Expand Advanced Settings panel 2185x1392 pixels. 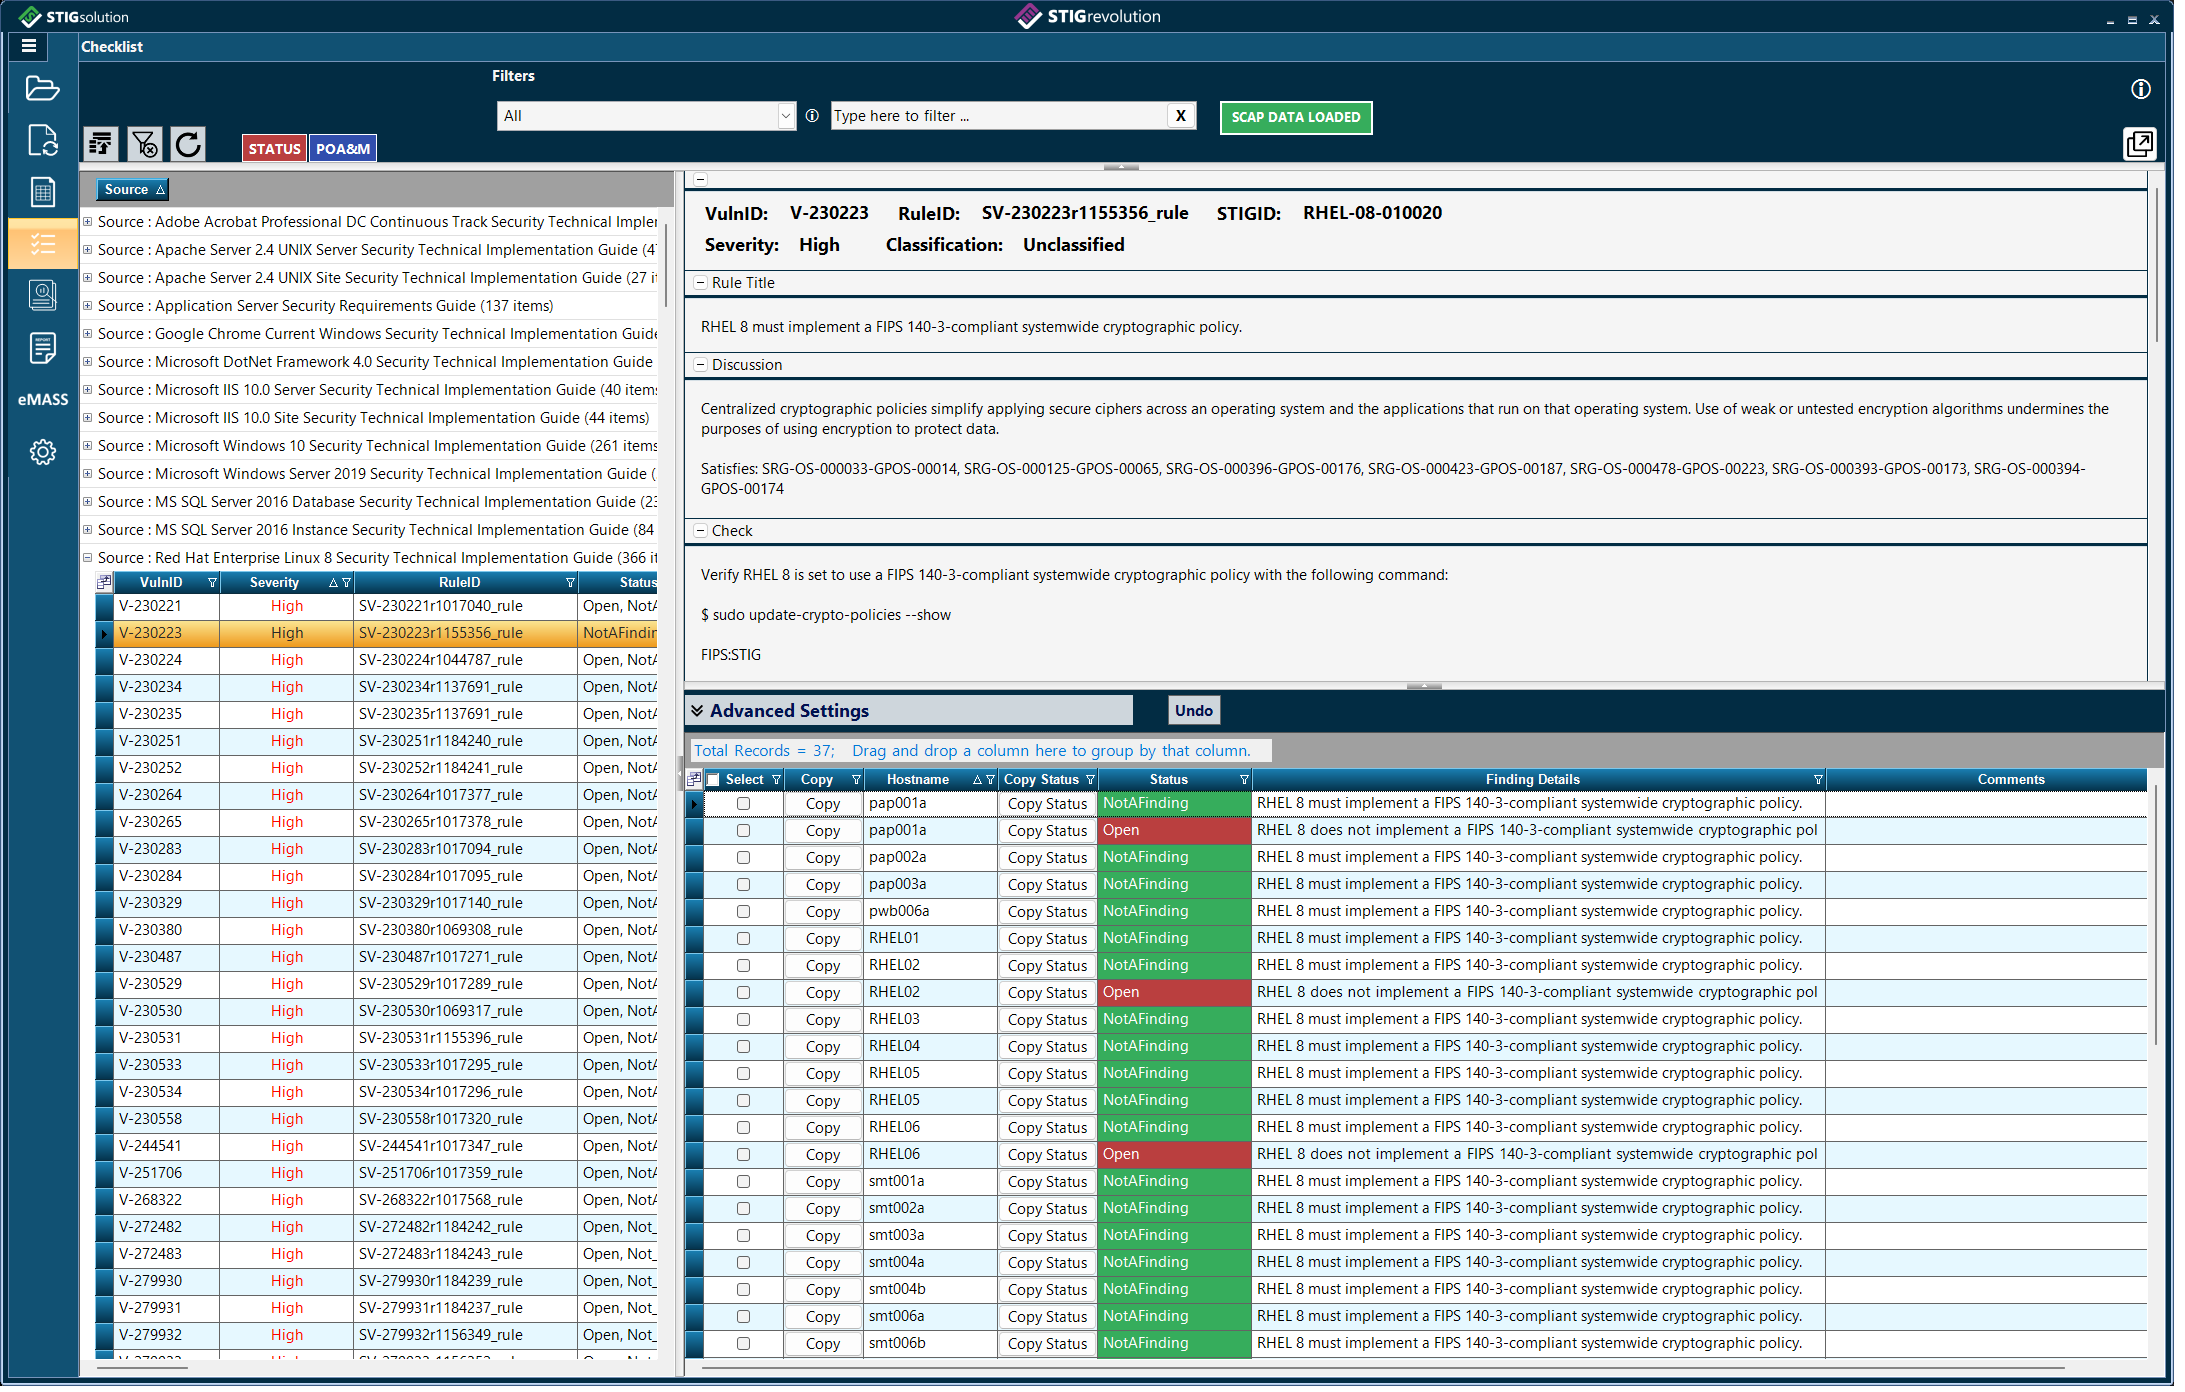[x=697, y=711]
